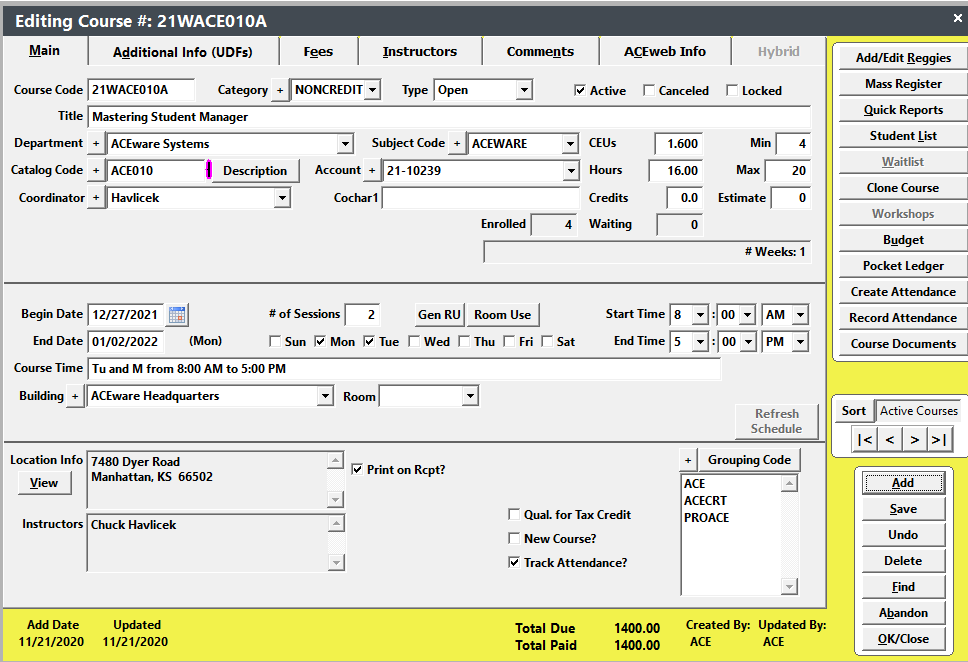Click the Clone Course button
The height and width of the screenshot is (662, 968).
(901, 187)
